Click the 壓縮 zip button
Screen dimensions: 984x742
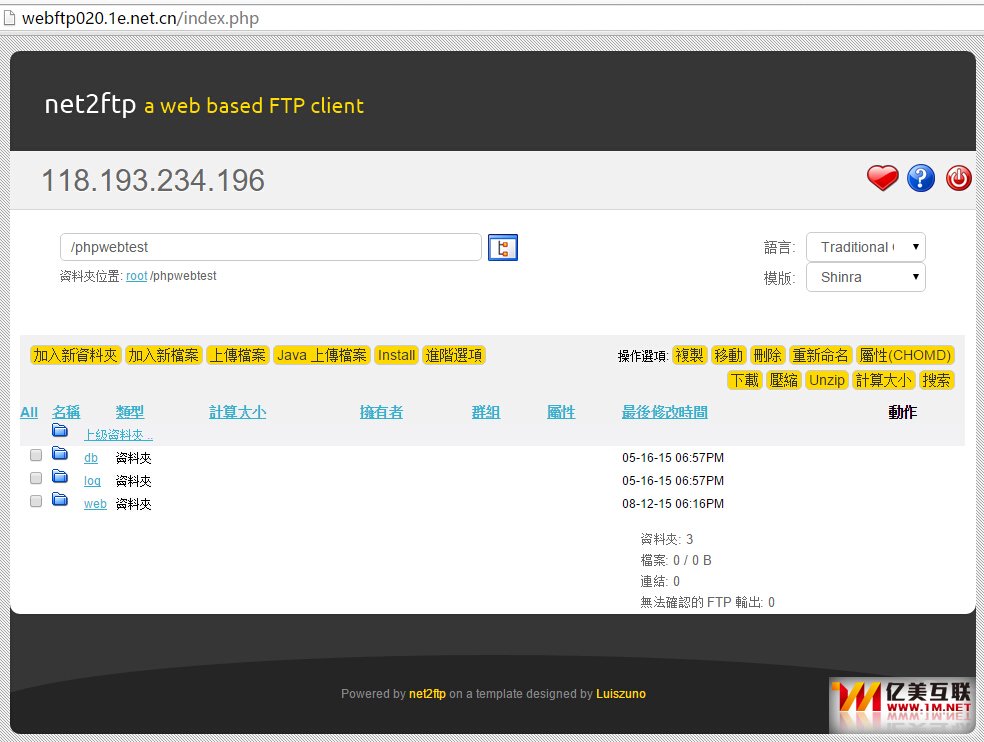(x=784, y=380)
